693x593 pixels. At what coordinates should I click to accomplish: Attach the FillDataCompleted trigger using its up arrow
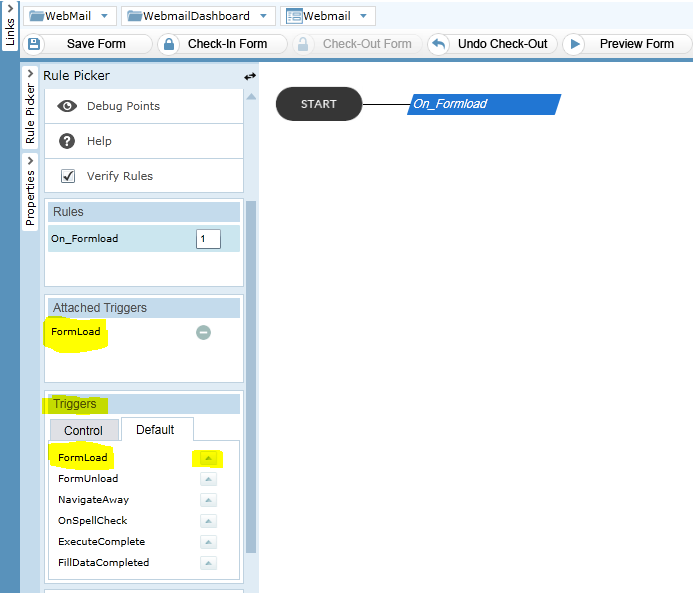point(208,563)
